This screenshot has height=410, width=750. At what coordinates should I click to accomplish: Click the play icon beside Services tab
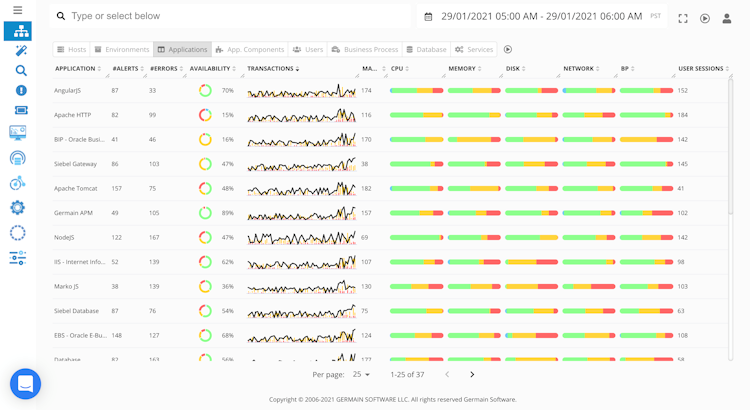tap(508, 49)
